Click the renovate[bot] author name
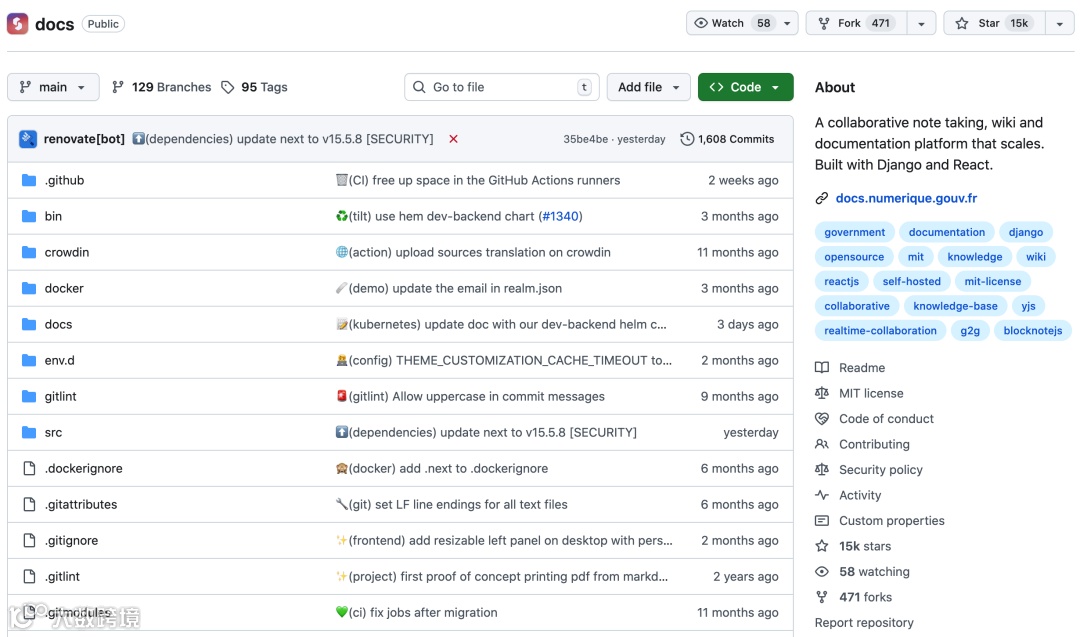Screen dimensions: 1080x637 coord(84,139)
